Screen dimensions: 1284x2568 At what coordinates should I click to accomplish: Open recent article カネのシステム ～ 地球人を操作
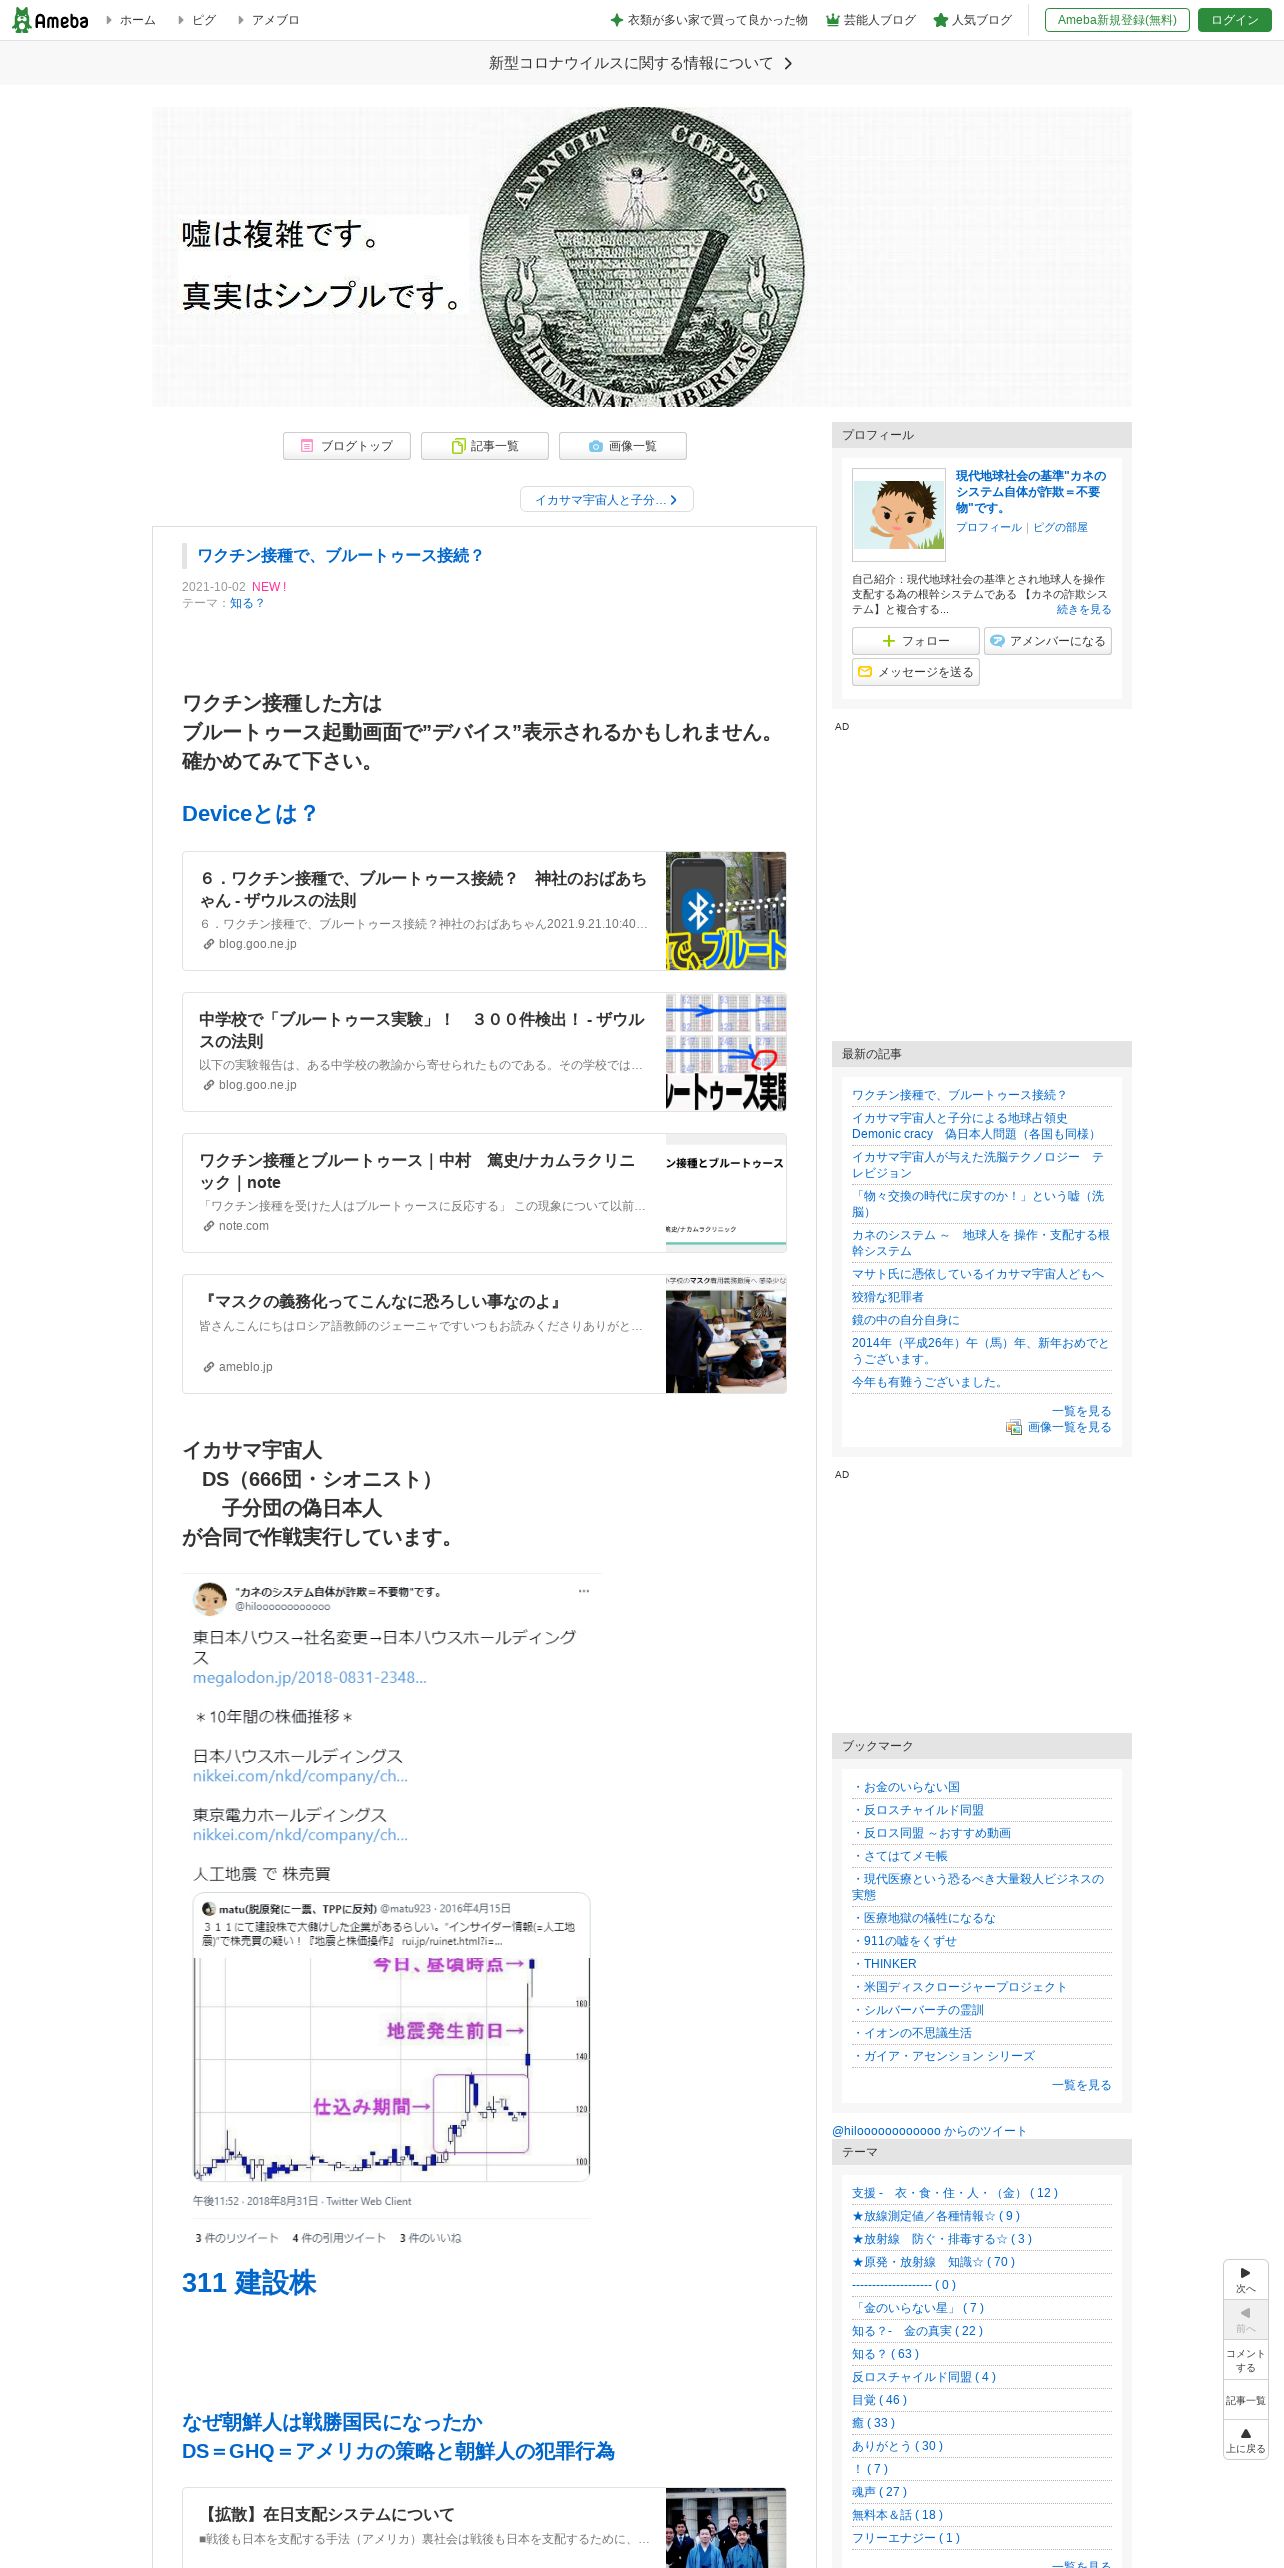click(981, 1243)
